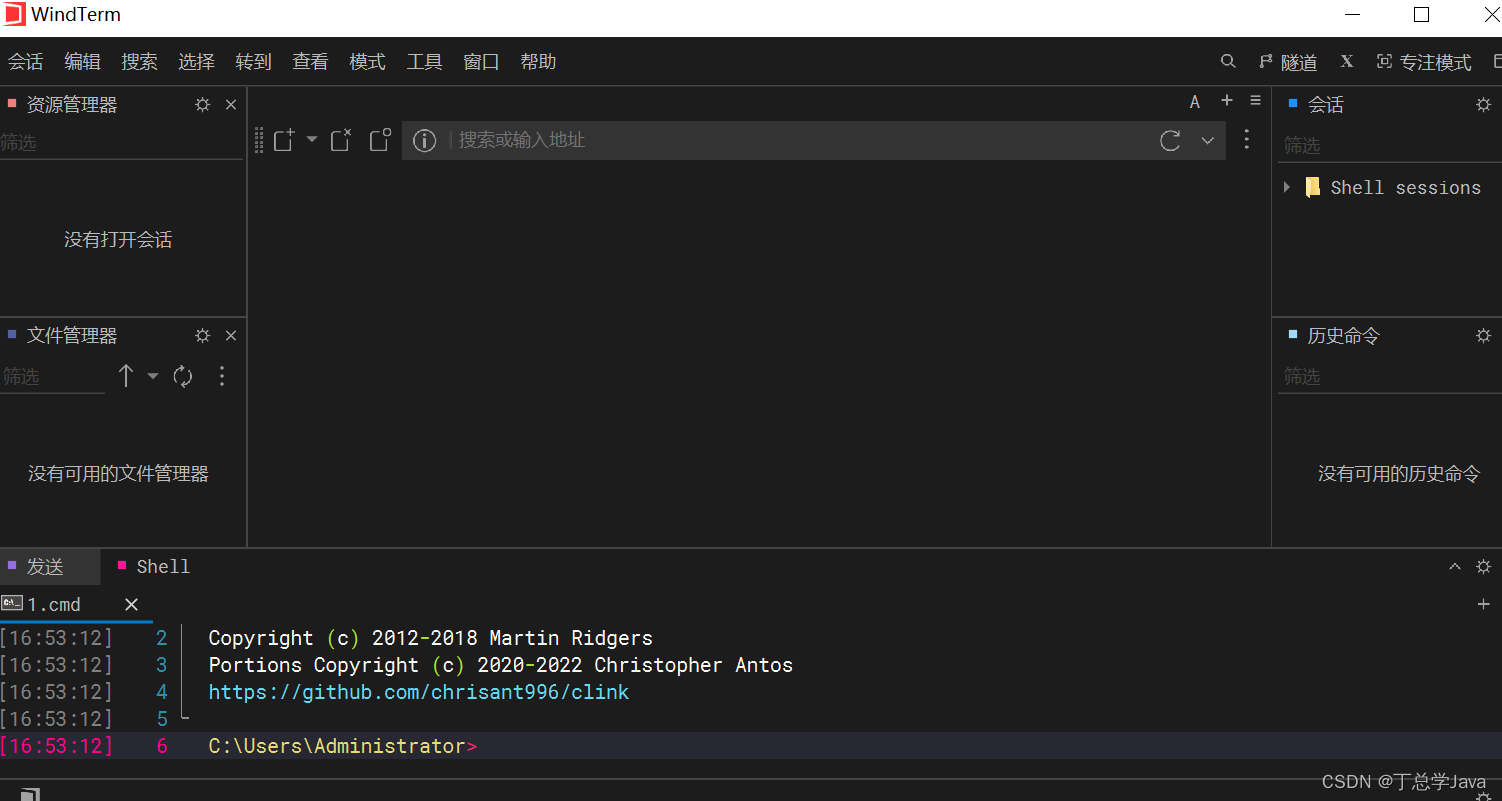1502x801 pixels.
Task: Click the A font icon above address bar
Action: [1195, 102]
